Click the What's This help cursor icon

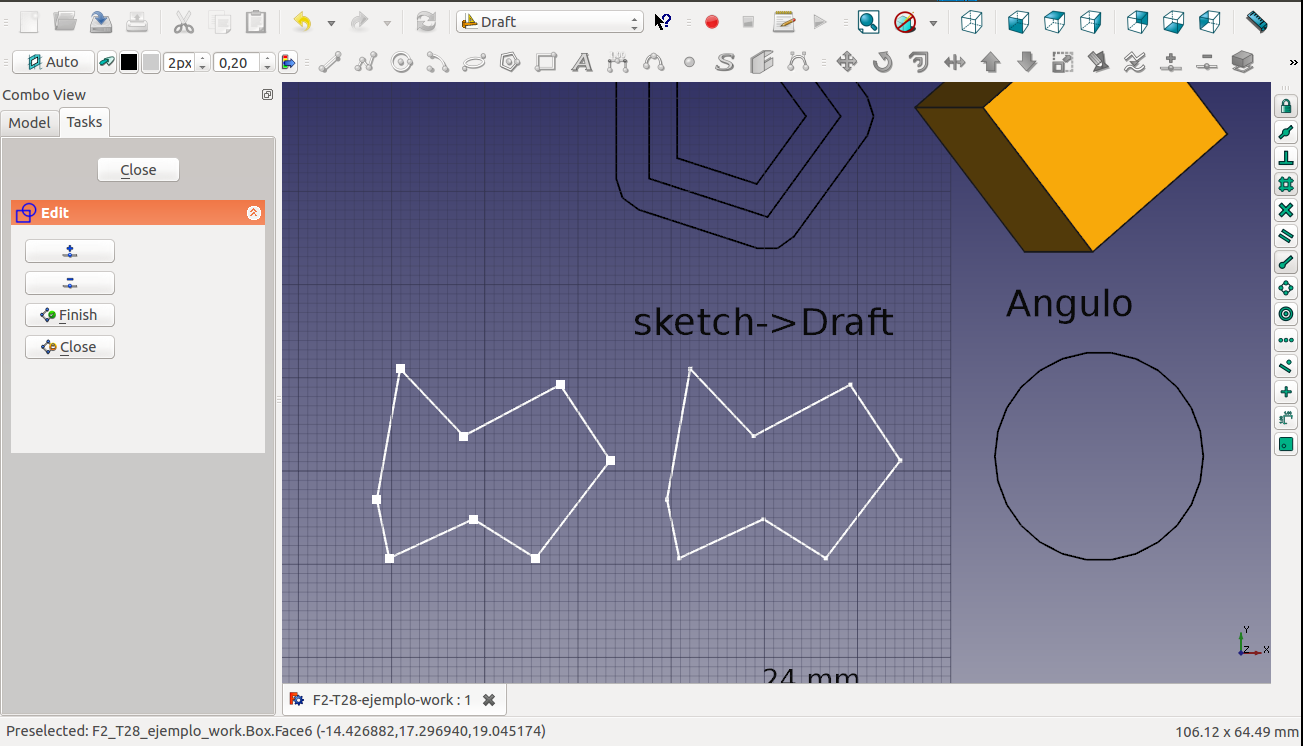pos(662,21)
